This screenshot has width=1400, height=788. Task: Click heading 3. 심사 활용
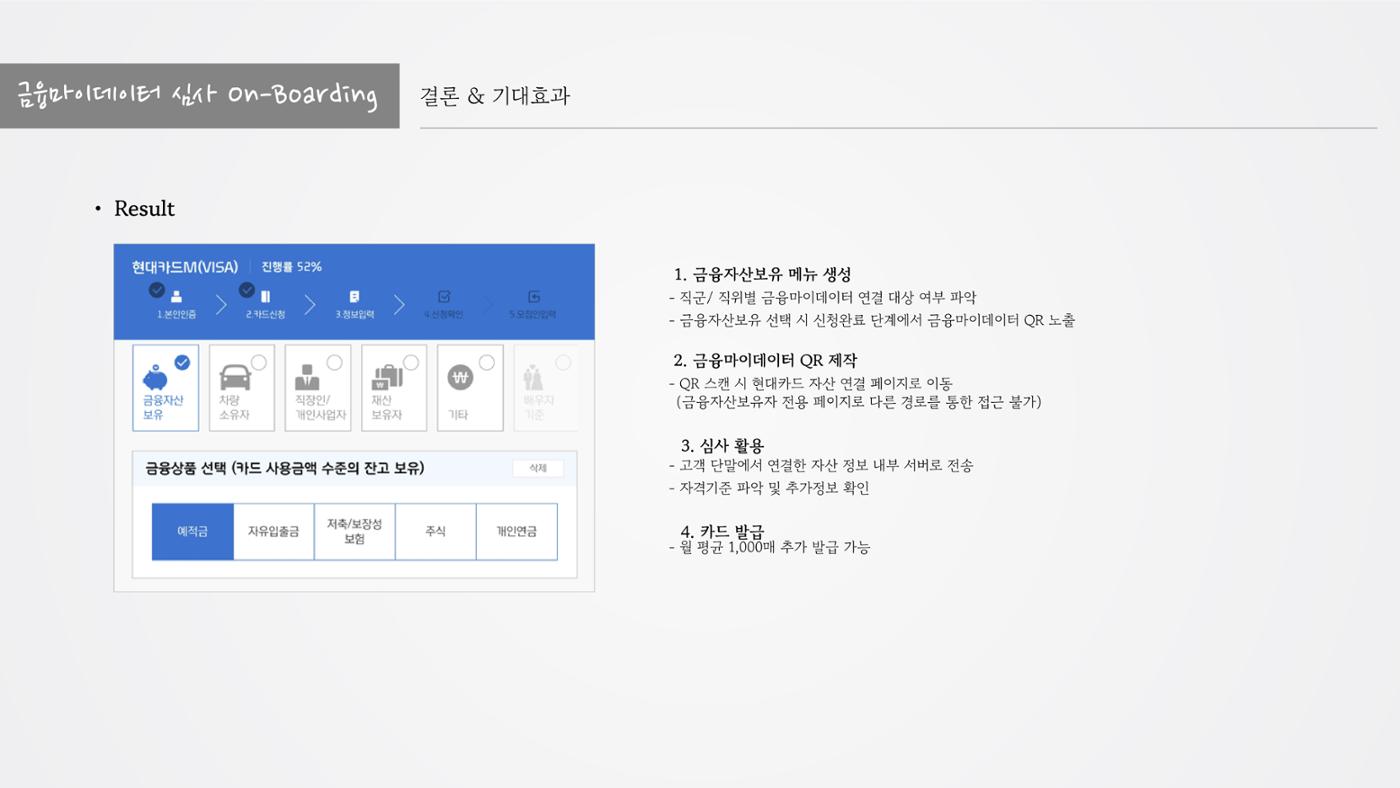pos(722,445)
